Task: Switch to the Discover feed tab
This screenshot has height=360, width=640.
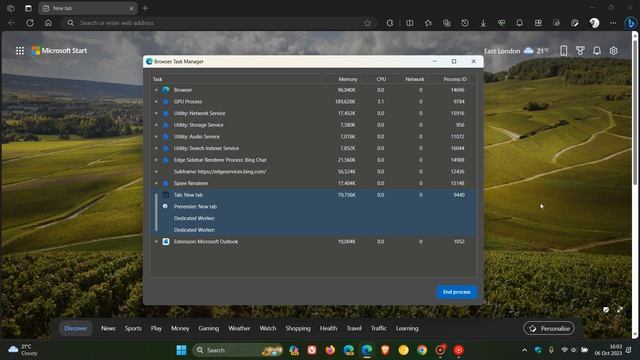Action: [x=76, y=328]
